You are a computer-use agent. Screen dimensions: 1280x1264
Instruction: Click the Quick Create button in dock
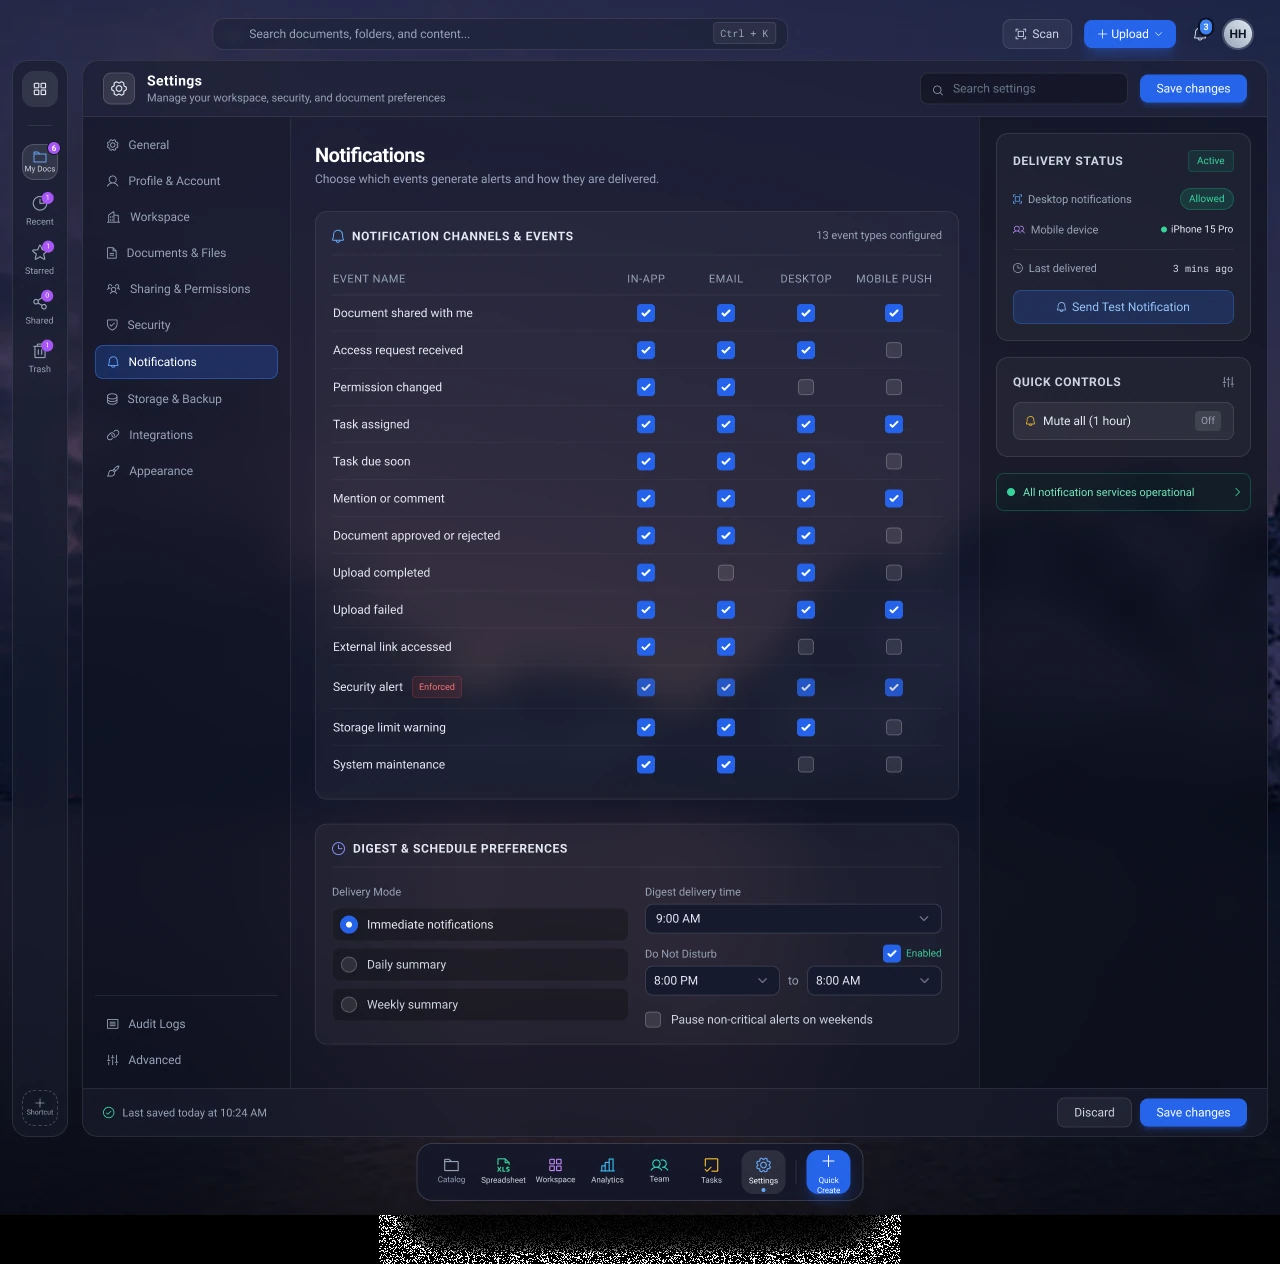click(828, 1172)
